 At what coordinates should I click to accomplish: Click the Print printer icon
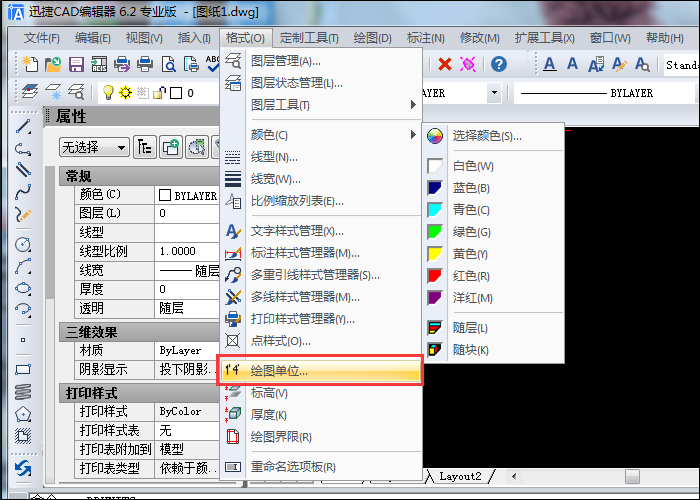click(145, 64)
